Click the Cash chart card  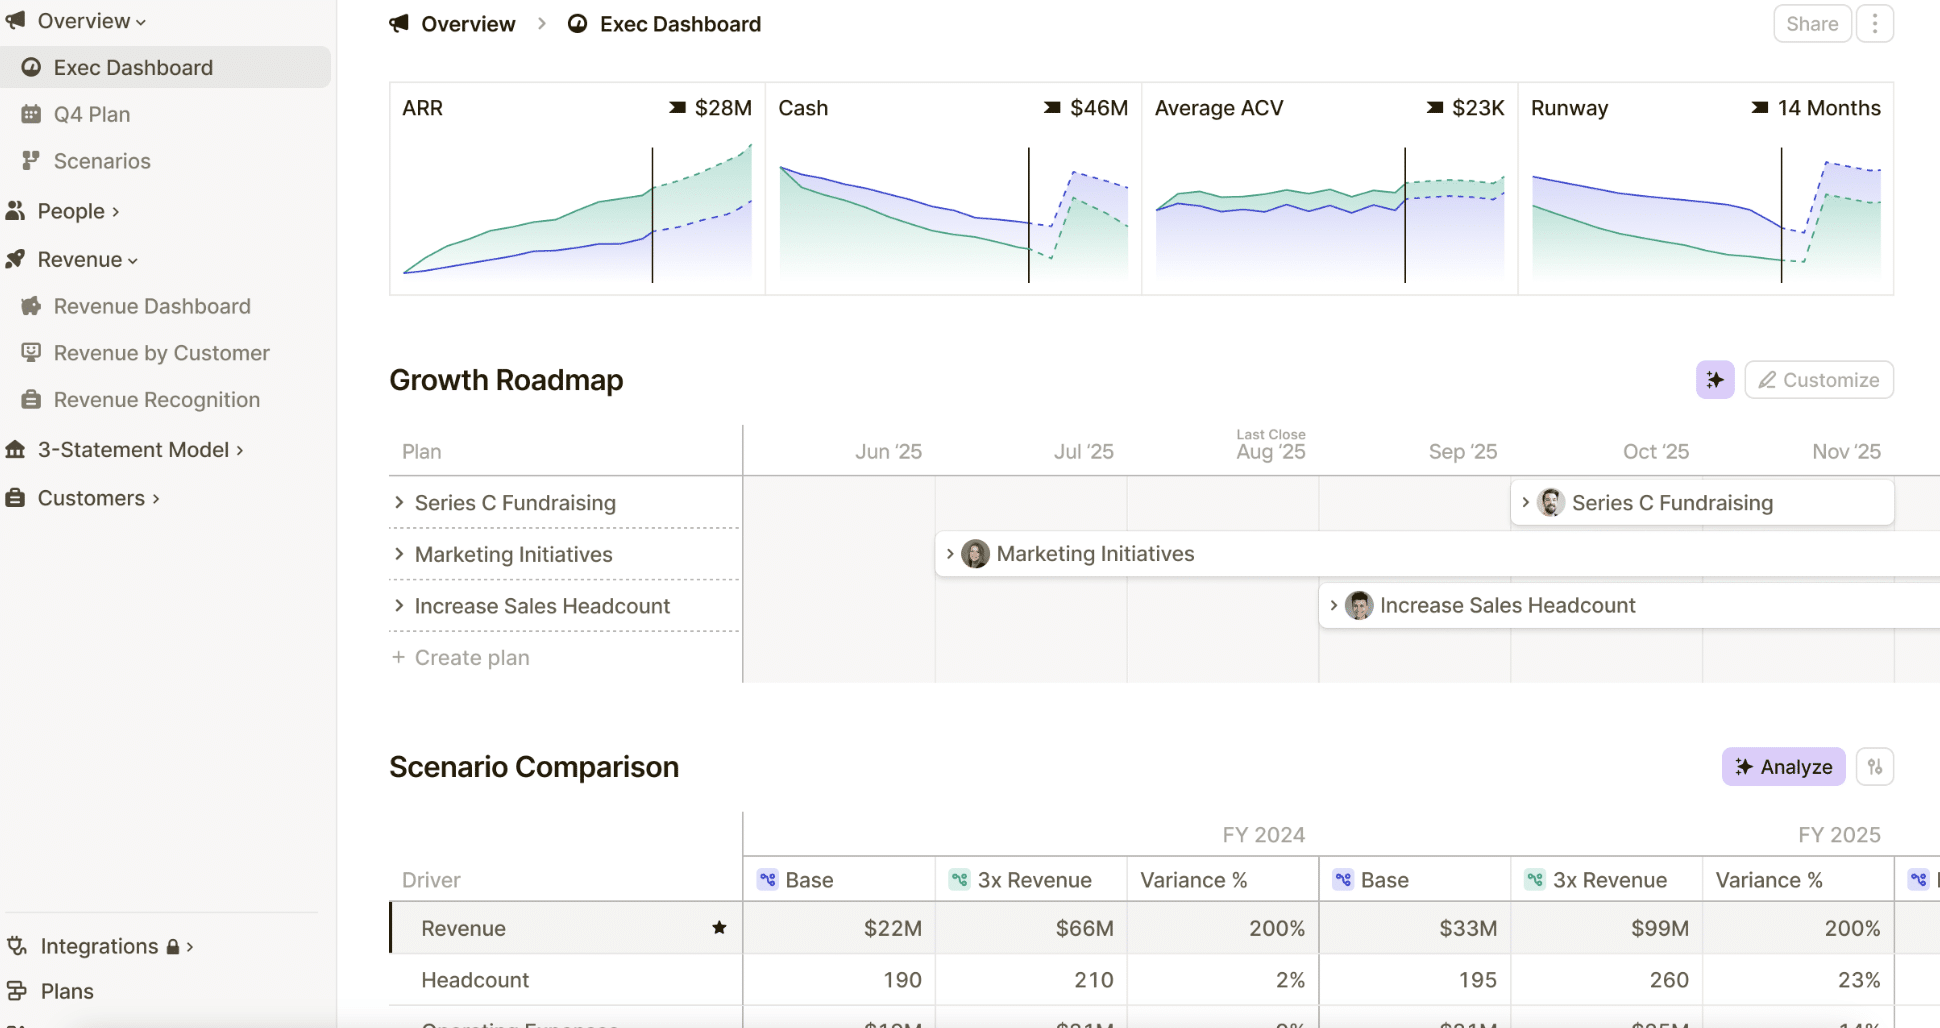[x=953, y=188]
